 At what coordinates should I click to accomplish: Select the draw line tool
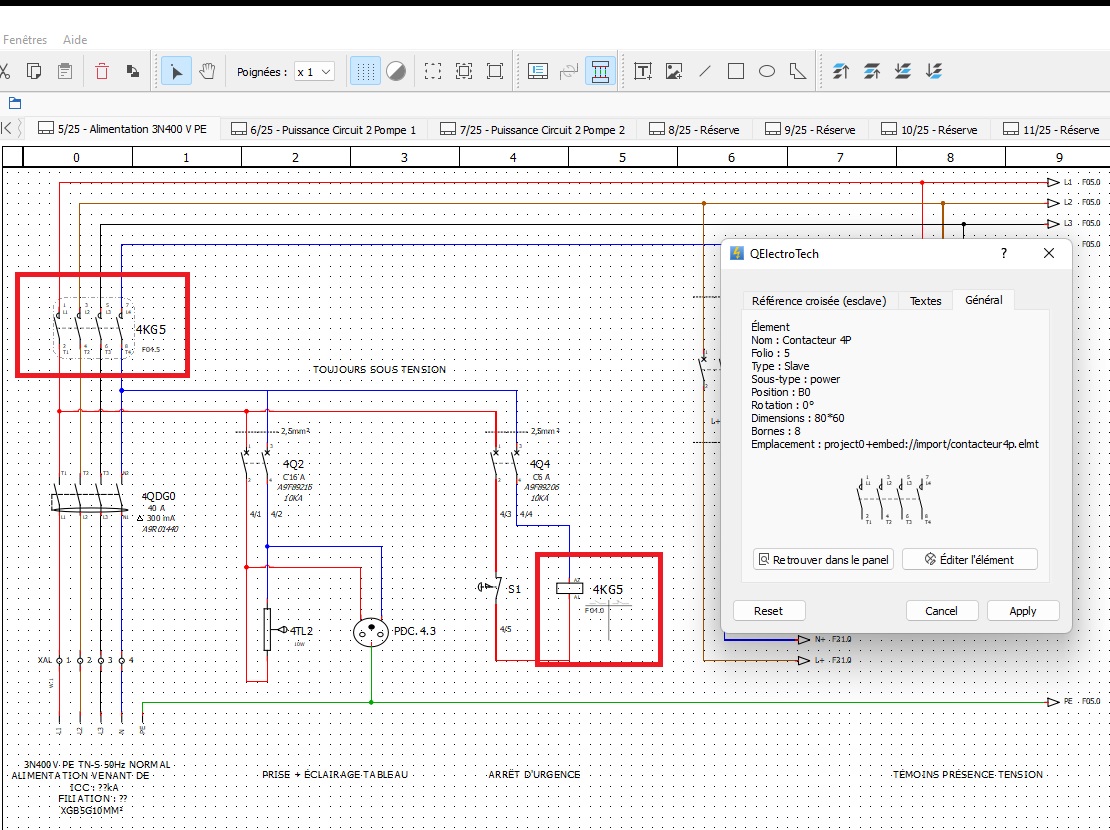coord(705,72)
